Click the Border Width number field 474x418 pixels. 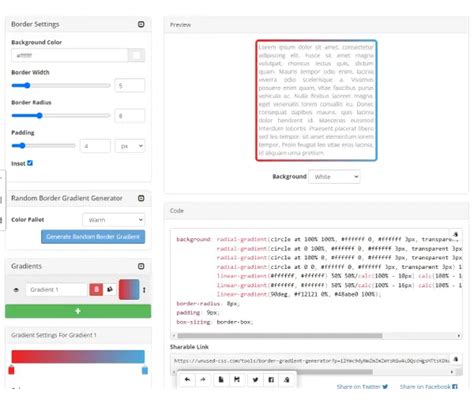(130, 86)
